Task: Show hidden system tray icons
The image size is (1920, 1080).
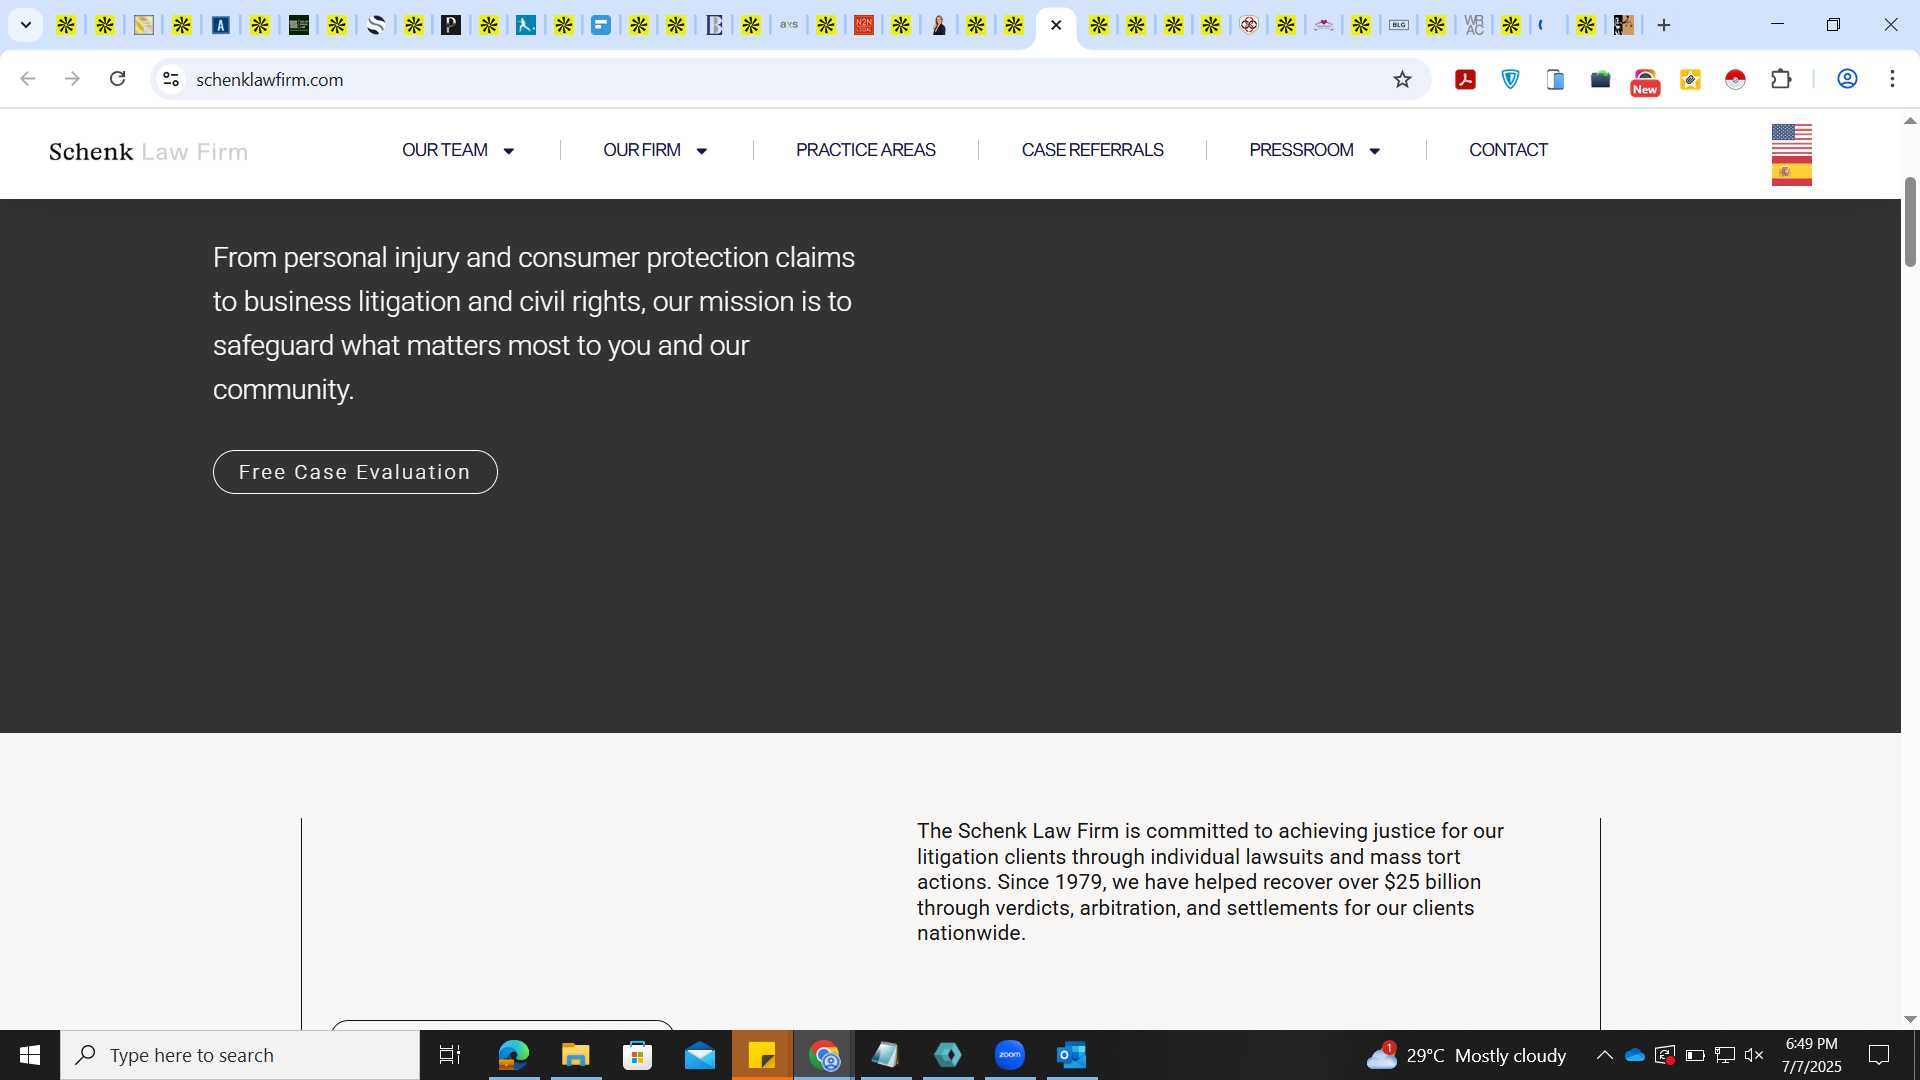Action: pyautogui.click(x=1604, y=1055)
